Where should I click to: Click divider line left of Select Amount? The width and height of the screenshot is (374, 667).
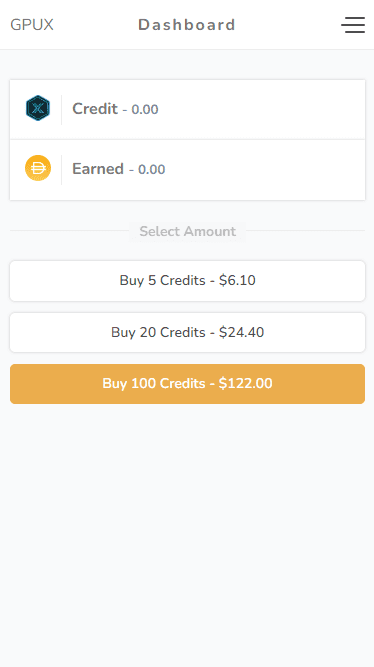click(x=70, y=231)
